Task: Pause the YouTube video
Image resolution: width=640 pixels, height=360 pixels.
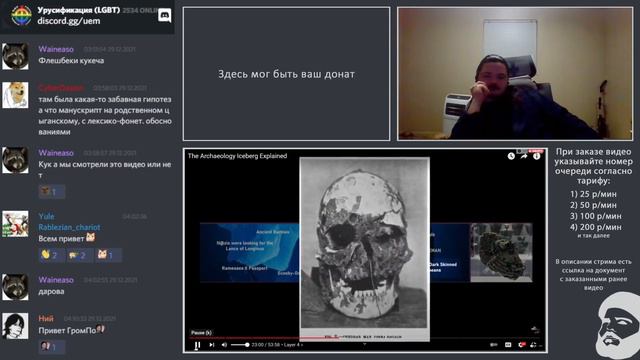Action: click(197, 345)
